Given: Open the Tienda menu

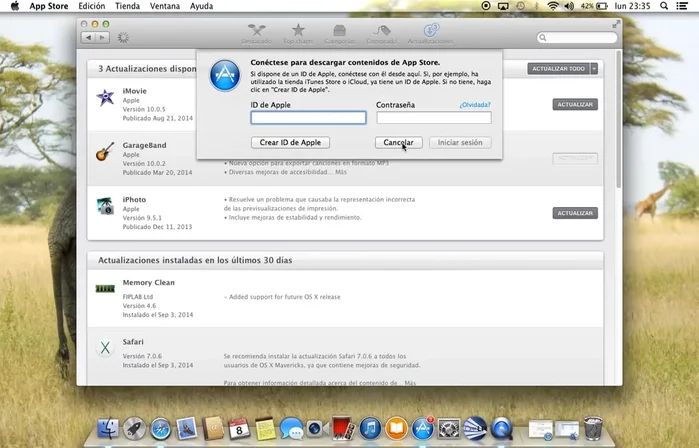Looking at the screenshot, I should point(127,6).
